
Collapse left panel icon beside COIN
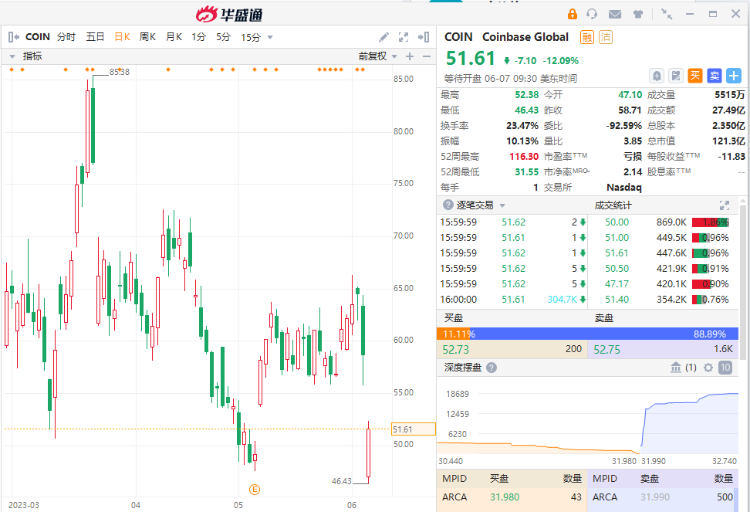[x=13, y=37]
